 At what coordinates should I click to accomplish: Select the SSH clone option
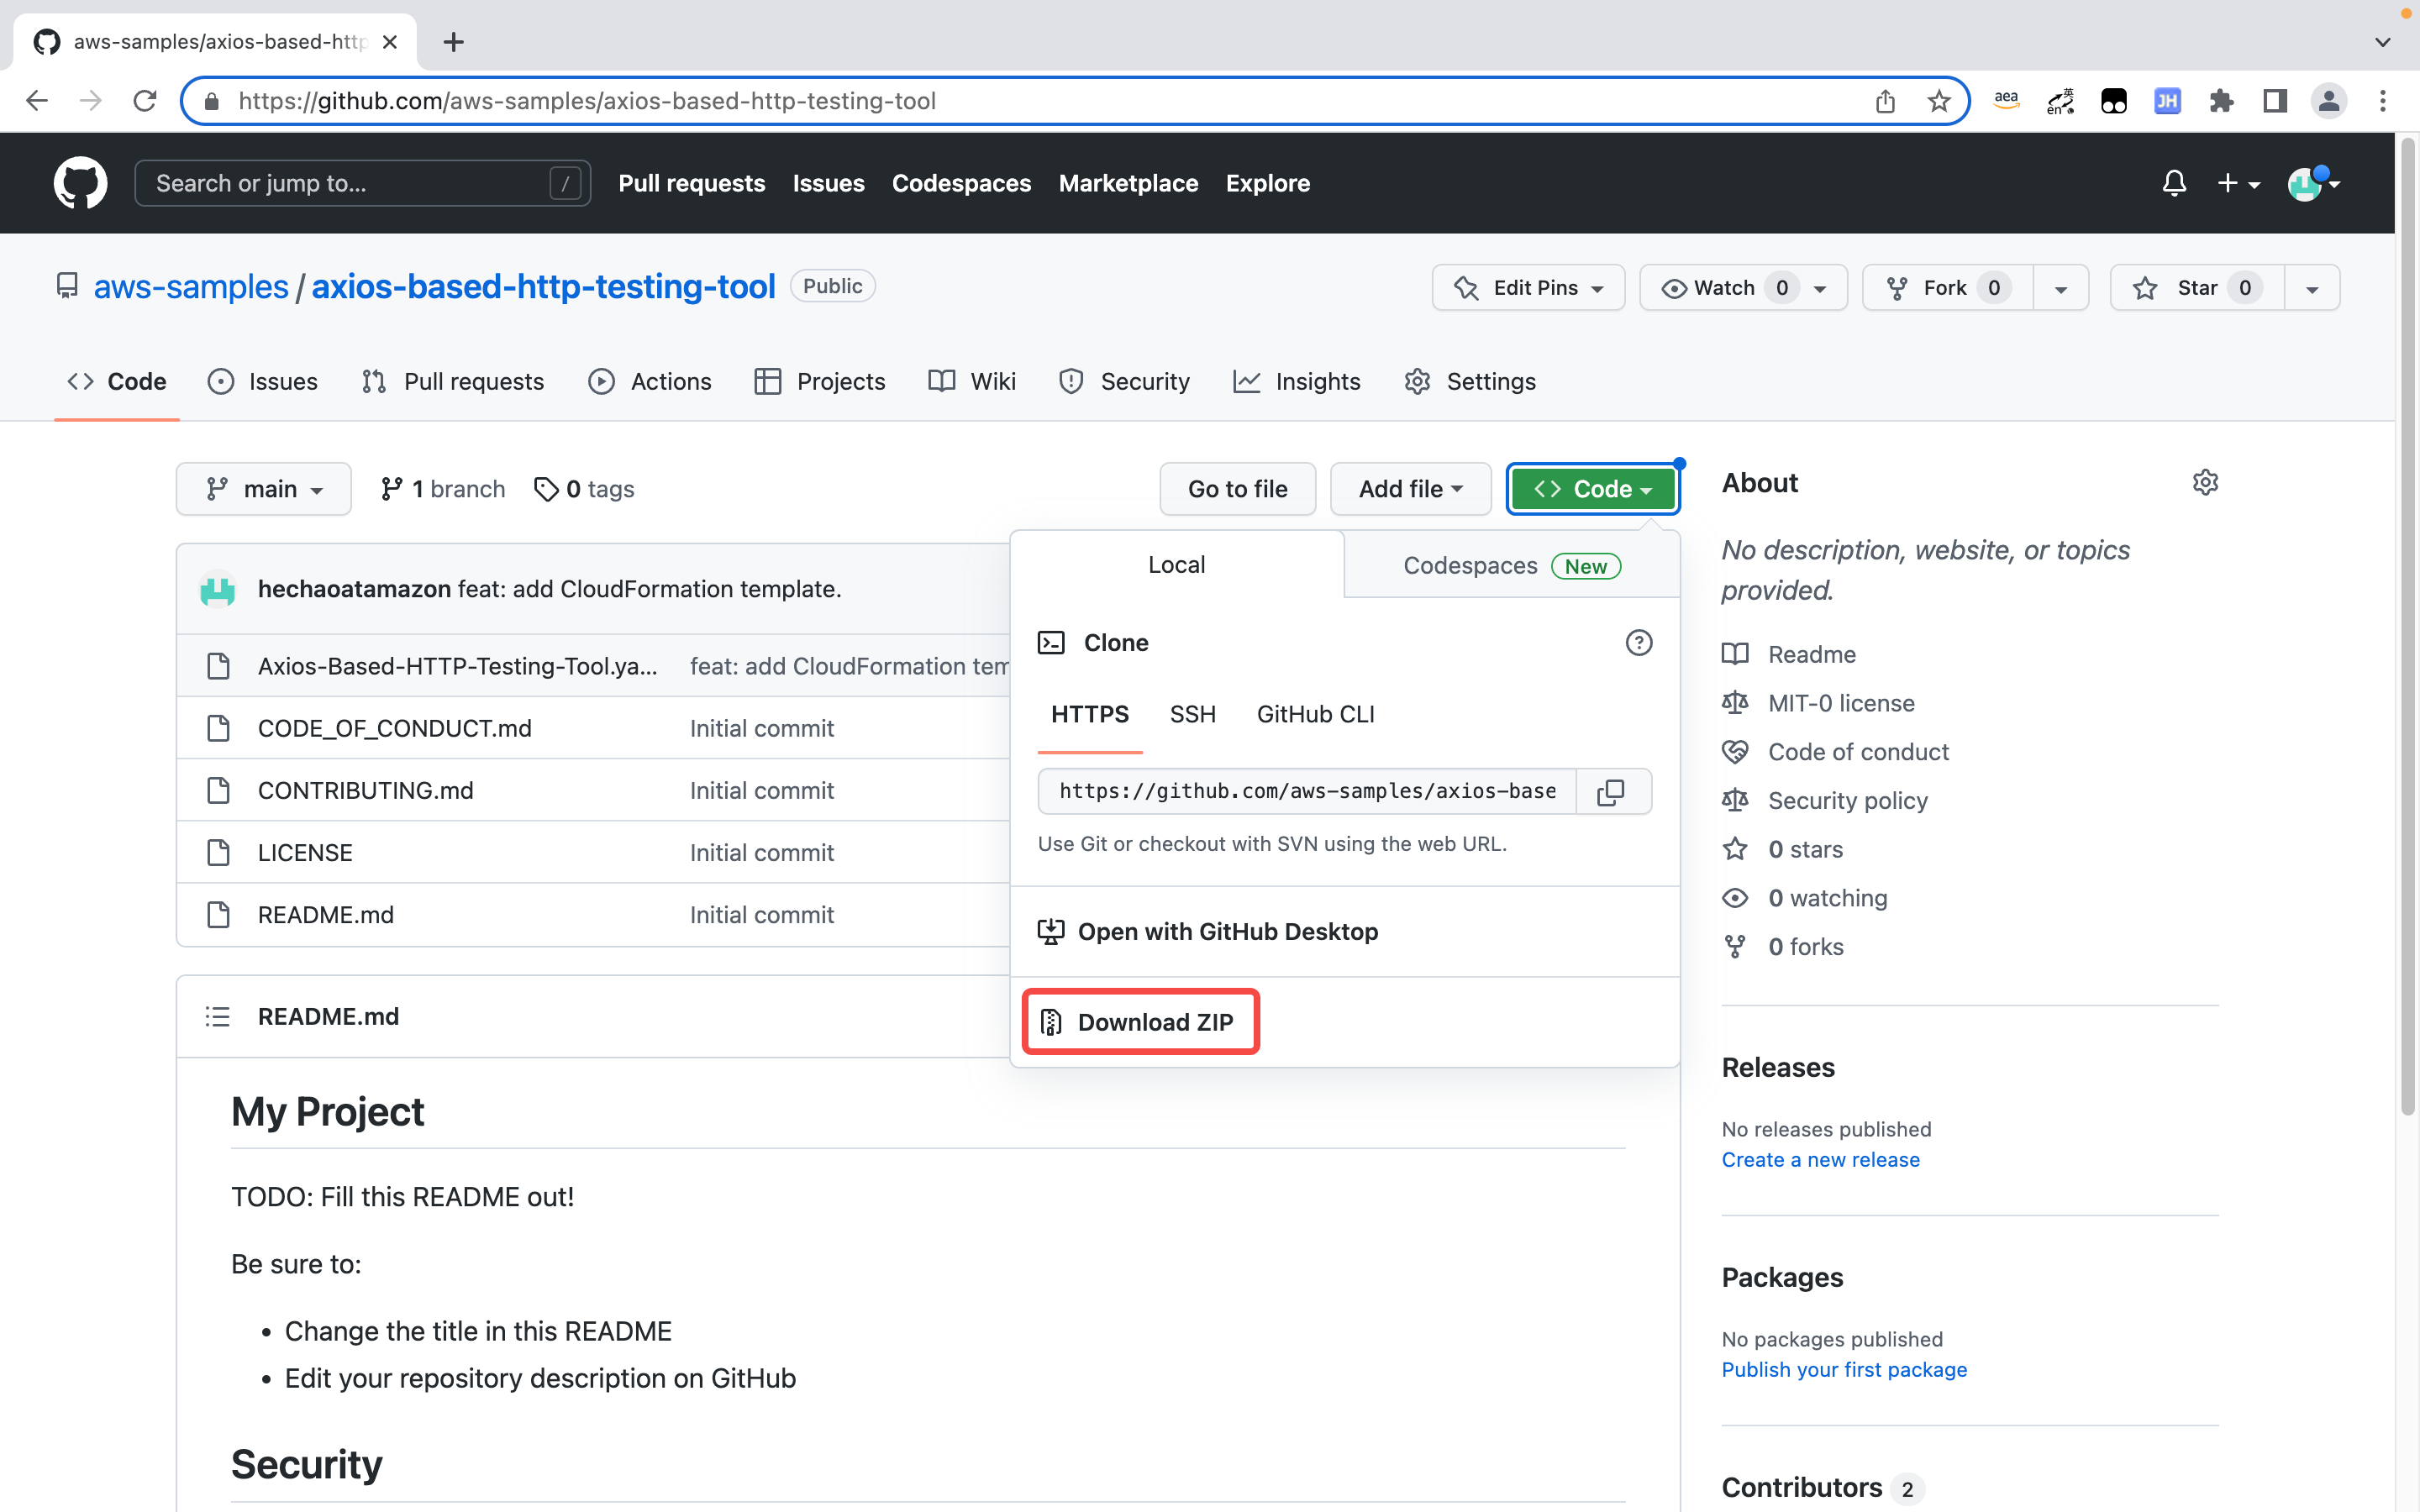pyautogui.click(x=1193, y=715)
